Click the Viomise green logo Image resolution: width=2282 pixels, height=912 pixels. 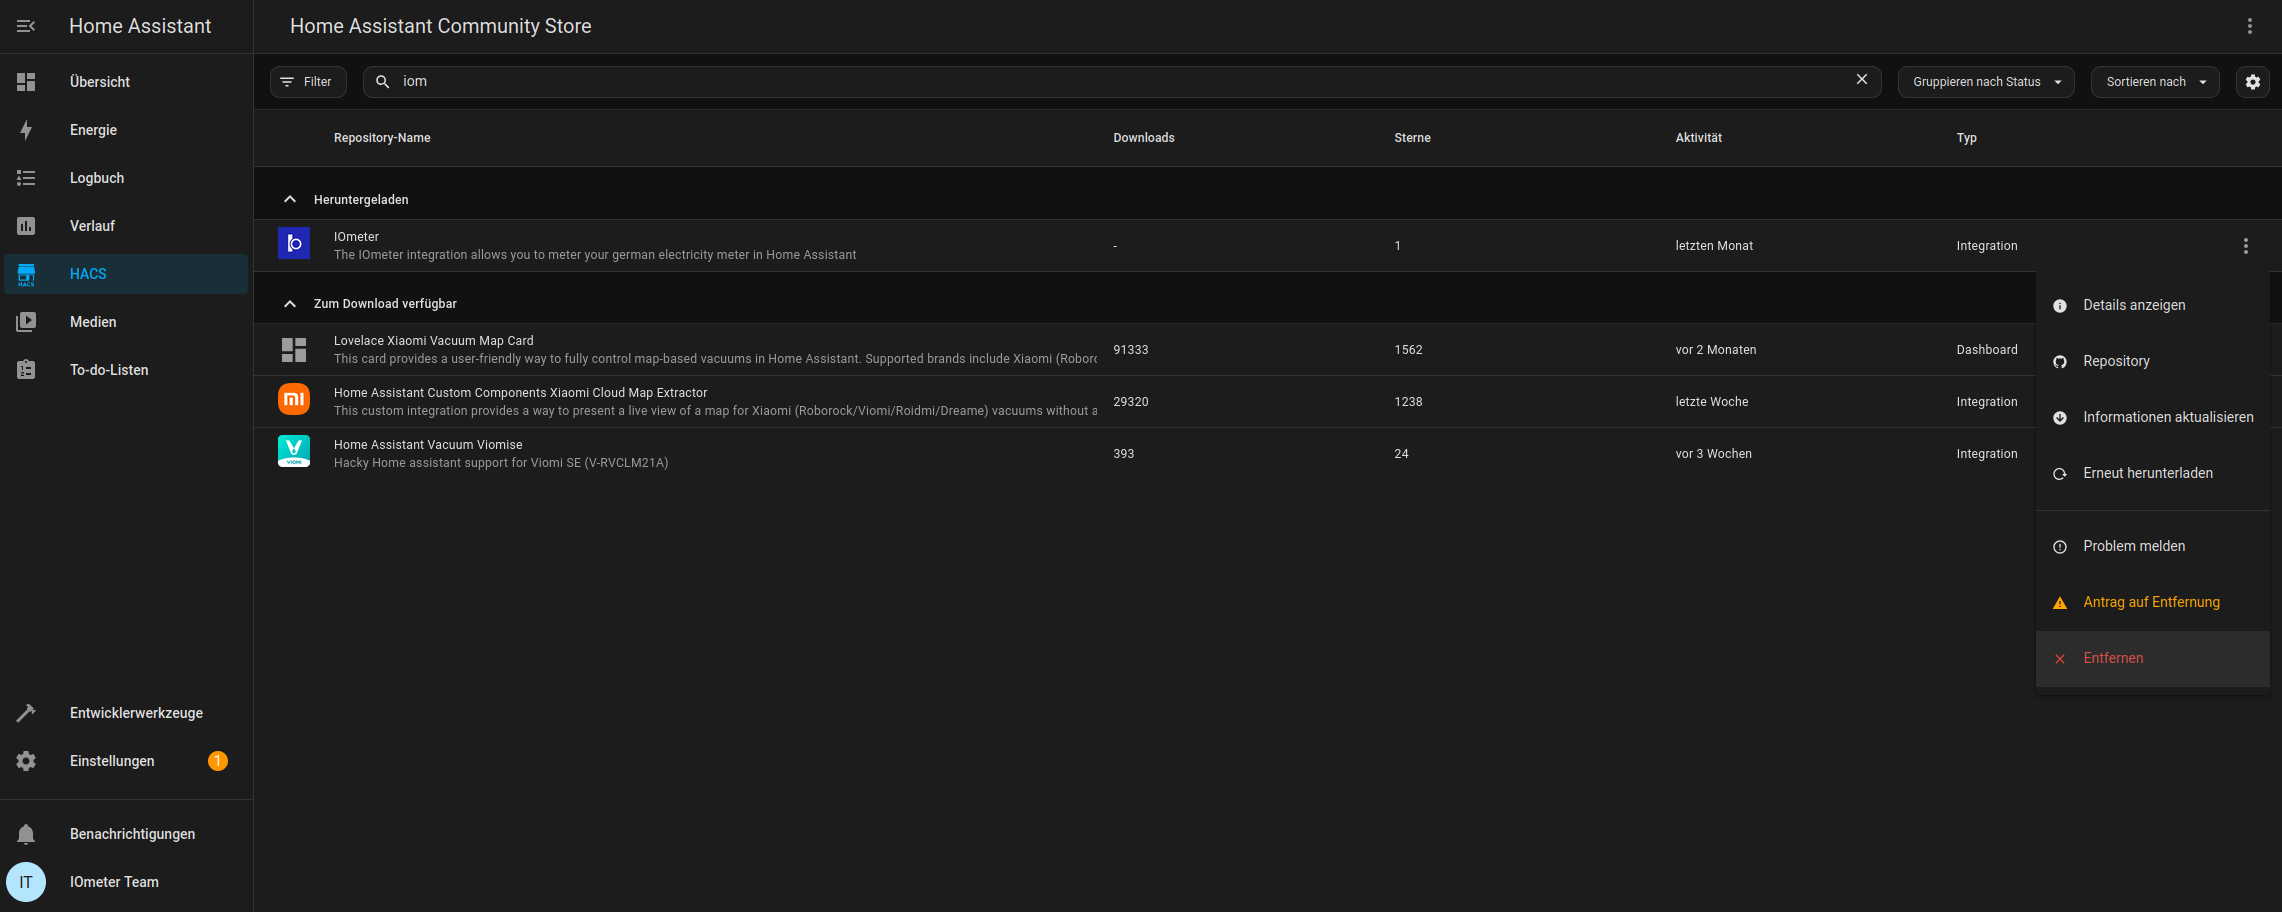point(294,451)
